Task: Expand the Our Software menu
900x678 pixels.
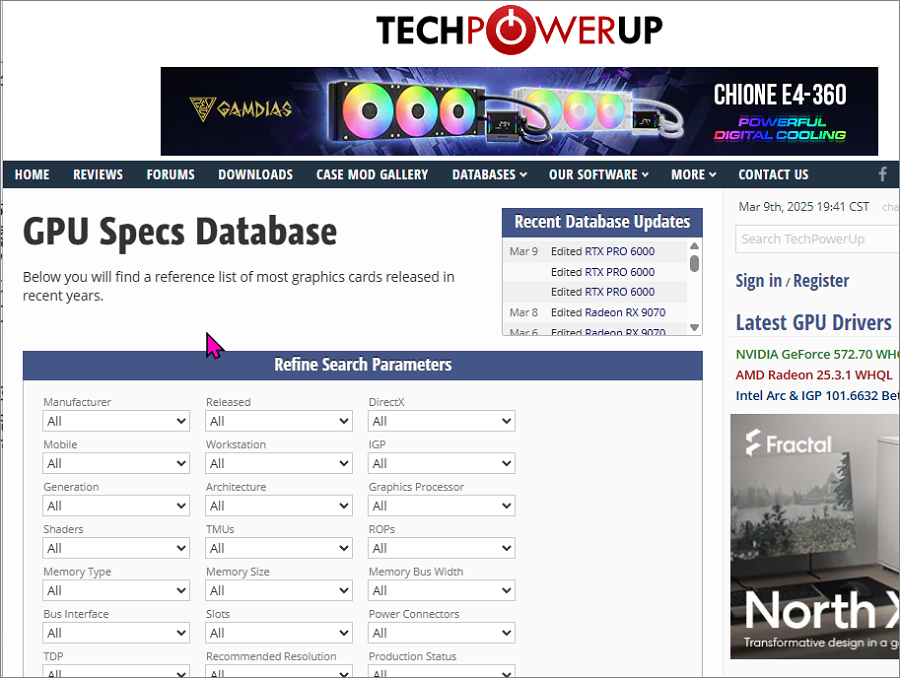Action: [x=599, y=175]
